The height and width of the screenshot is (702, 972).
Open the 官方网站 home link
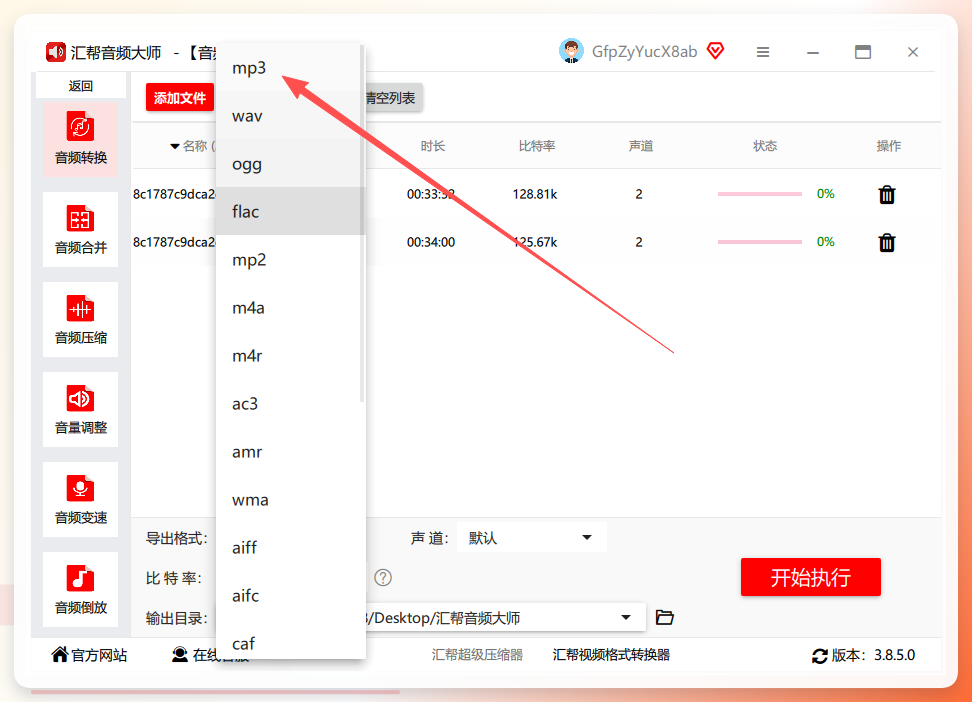pyautogui.click(x=89, y=655)
